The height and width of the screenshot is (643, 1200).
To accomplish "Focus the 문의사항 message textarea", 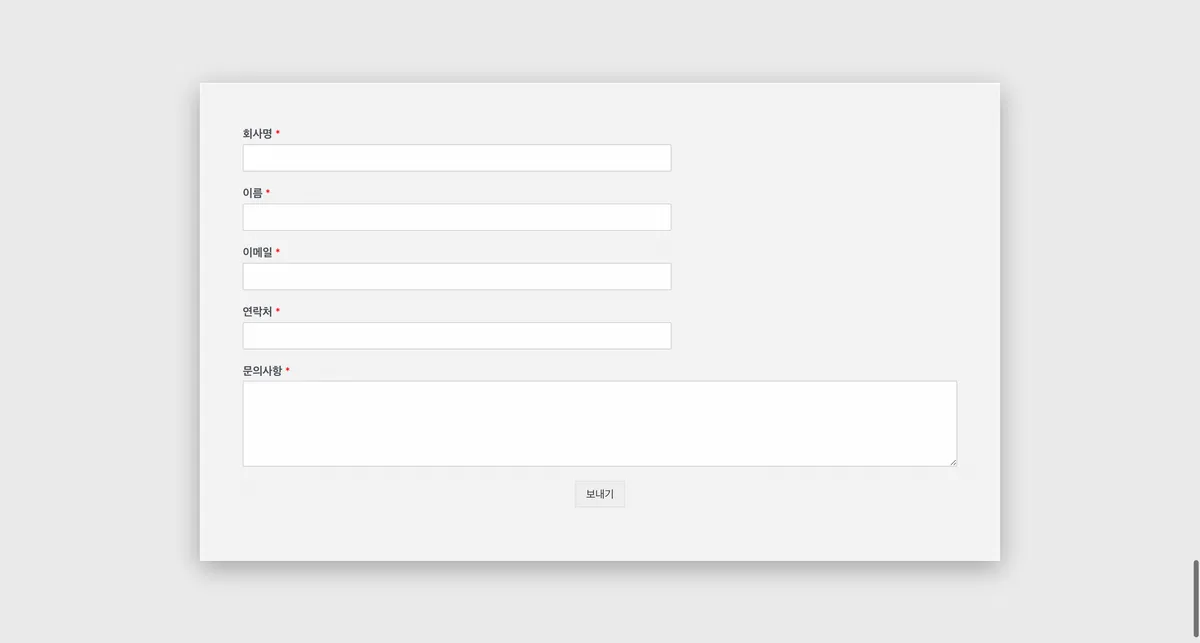I will tap(599, 423).
